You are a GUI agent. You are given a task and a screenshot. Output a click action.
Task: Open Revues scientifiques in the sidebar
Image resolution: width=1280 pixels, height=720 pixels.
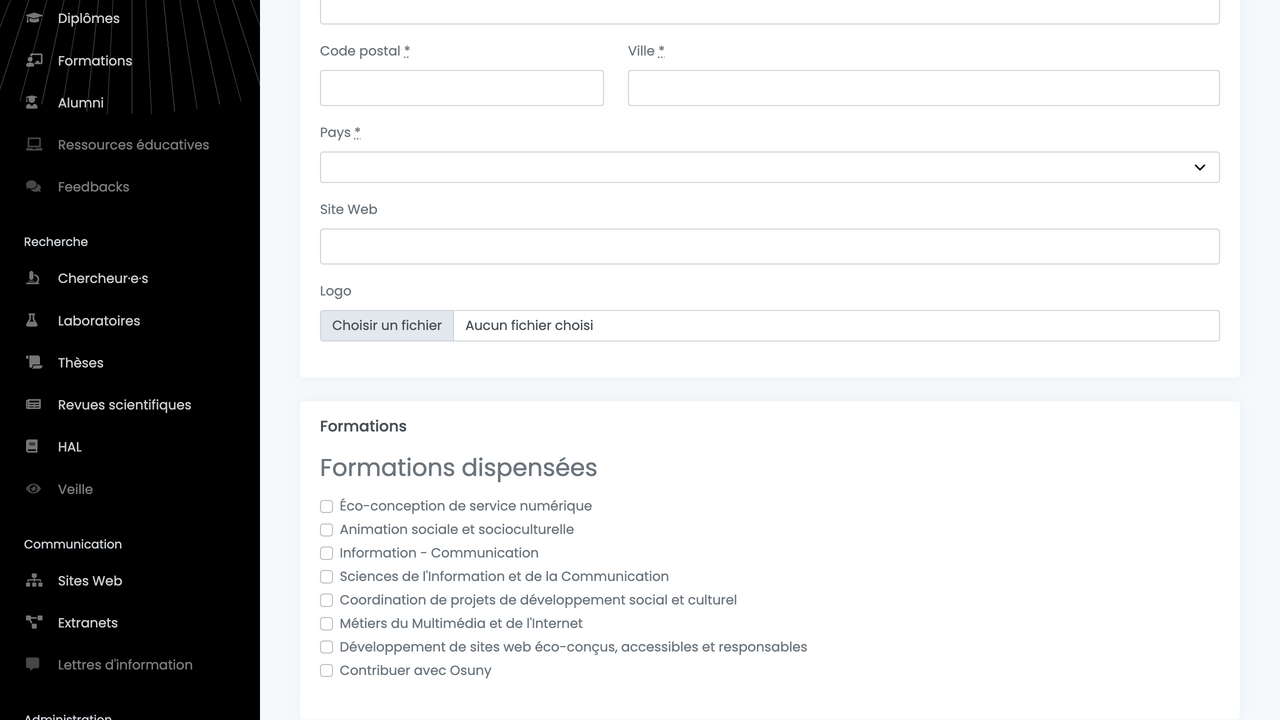[124, 404]
